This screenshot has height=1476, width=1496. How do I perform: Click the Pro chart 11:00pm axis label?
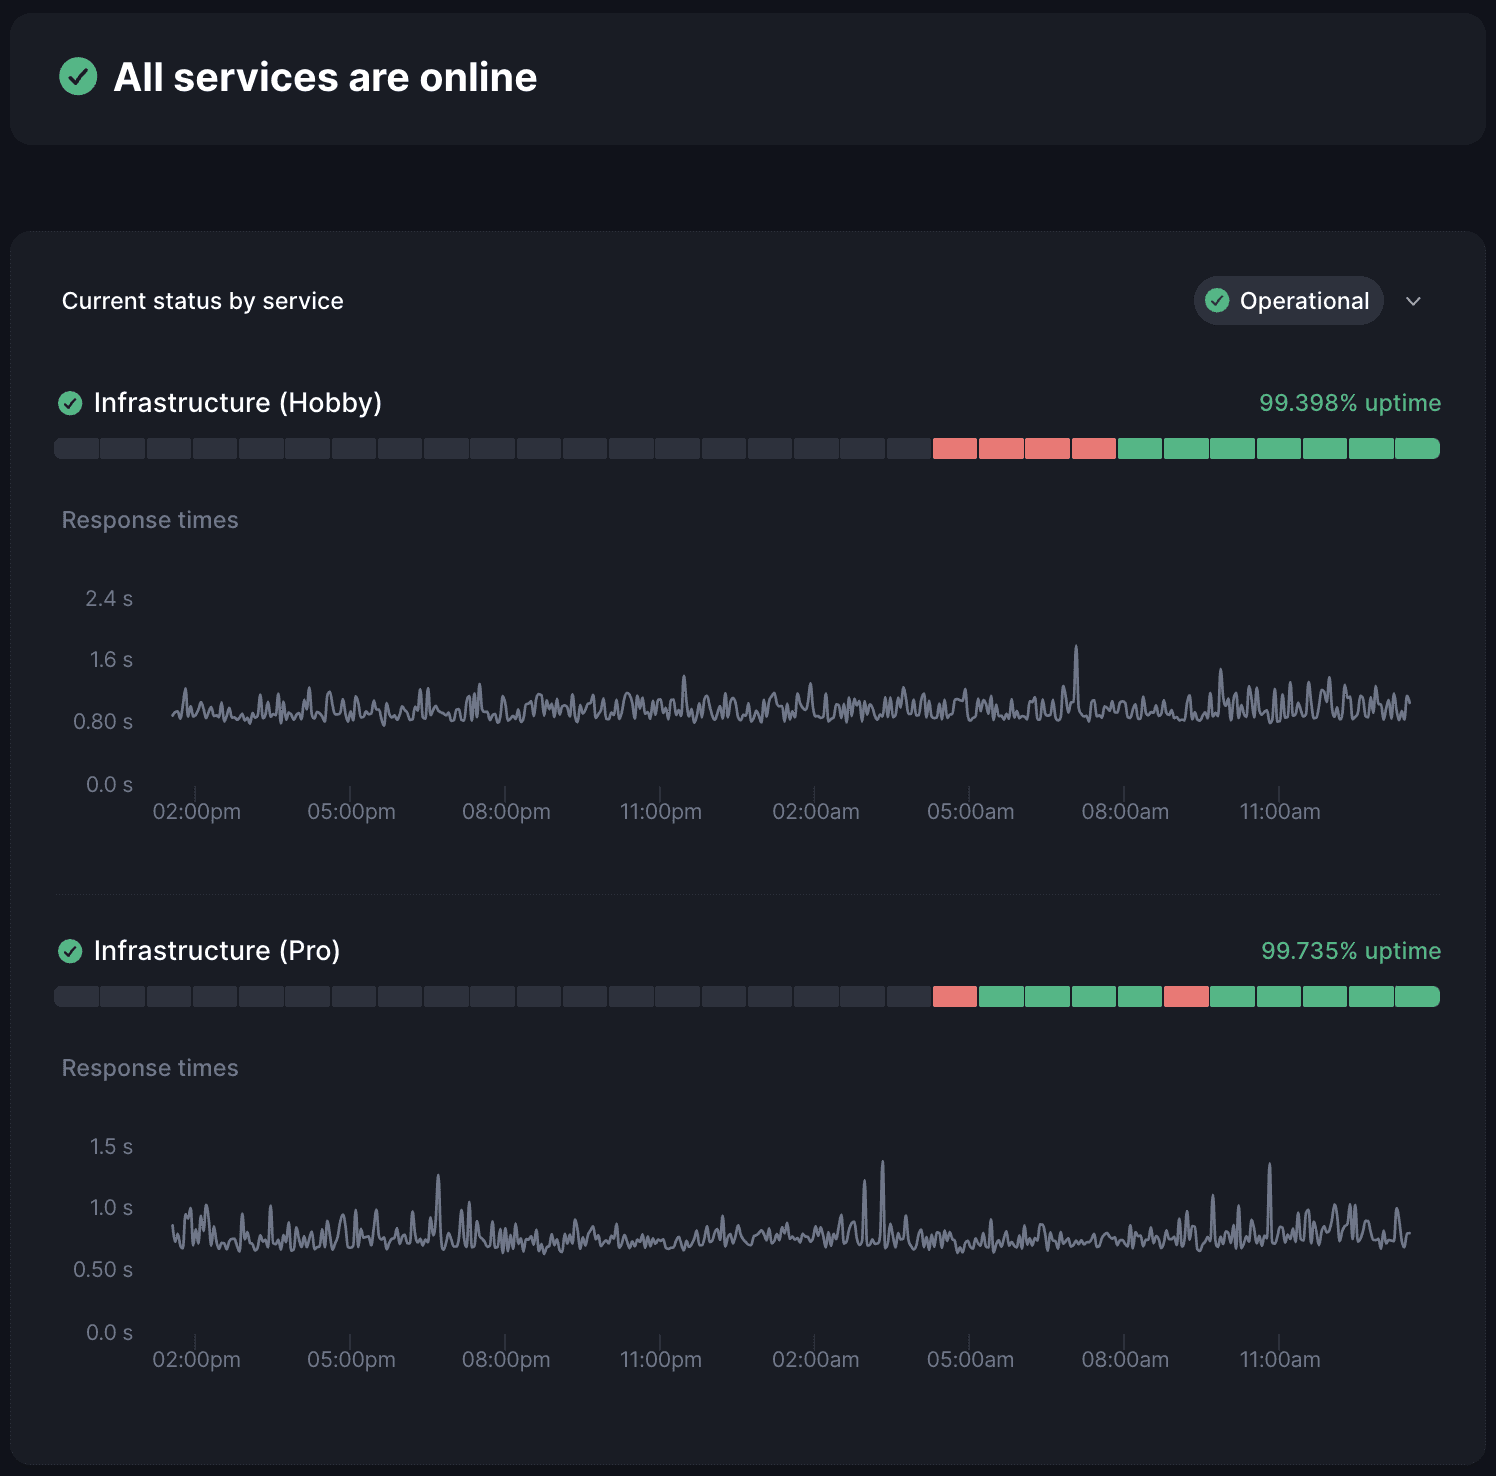point(661,1360)
